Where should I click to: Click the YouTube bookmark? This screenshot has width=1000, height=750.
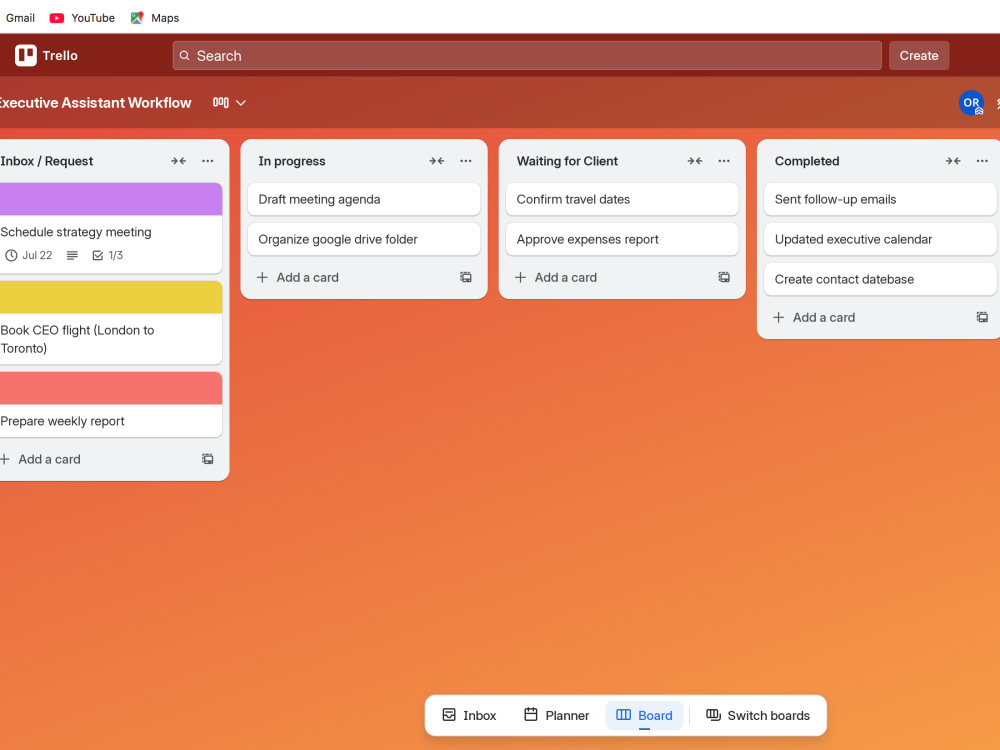[82, 18]
